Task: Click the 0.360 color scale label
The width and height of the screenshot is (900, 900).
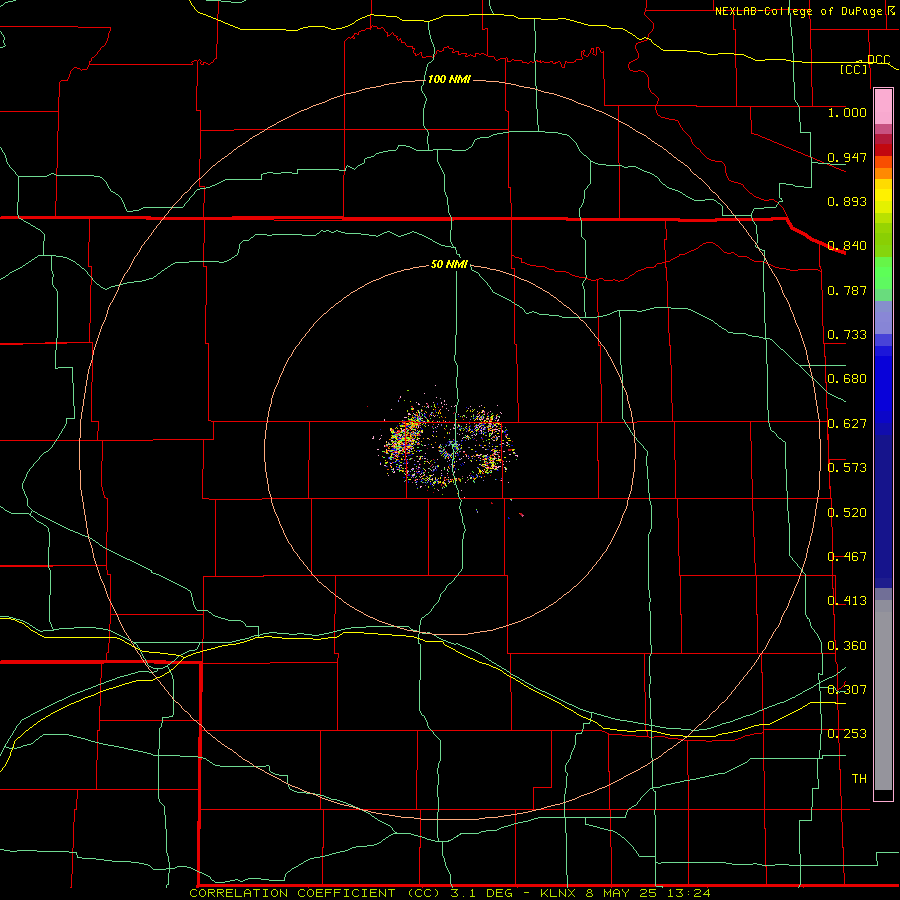Action: click(847, 646)
